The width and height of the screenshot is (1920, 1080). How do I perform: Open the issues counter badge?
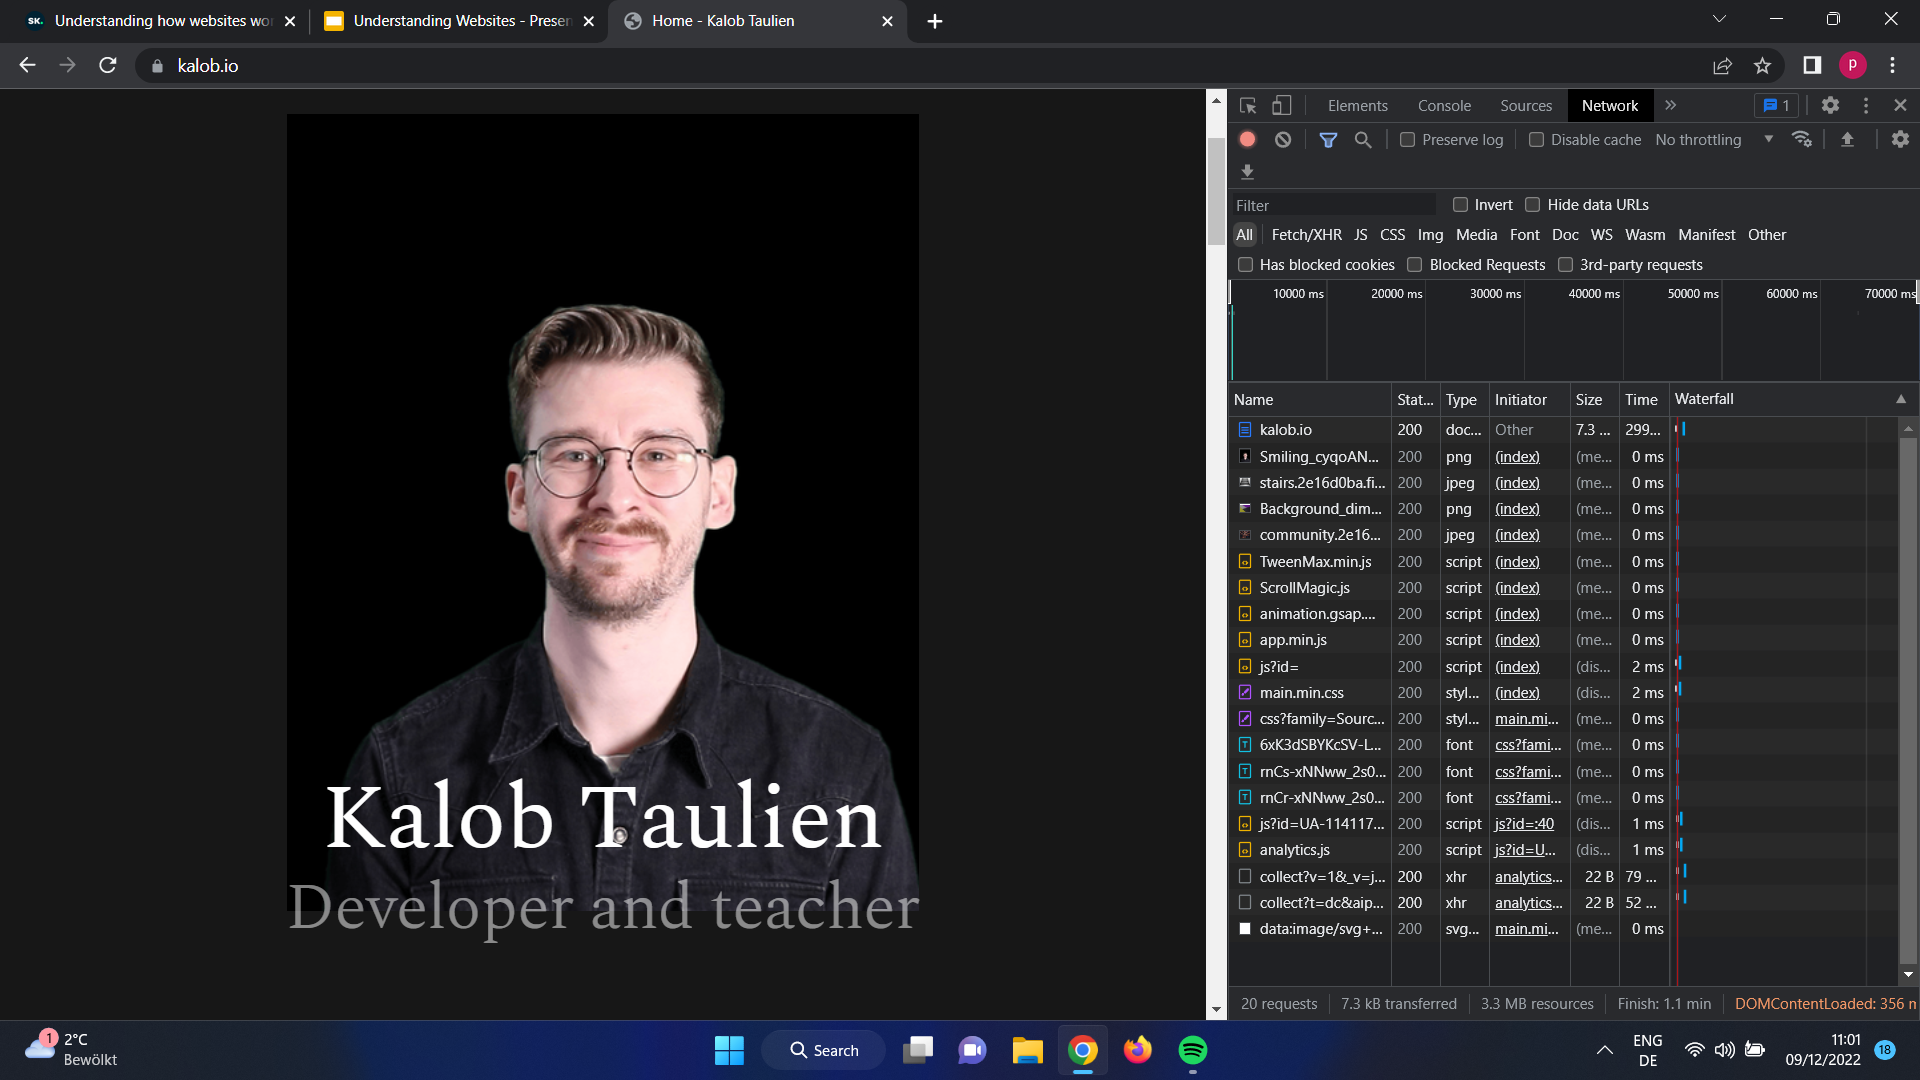1776,106
